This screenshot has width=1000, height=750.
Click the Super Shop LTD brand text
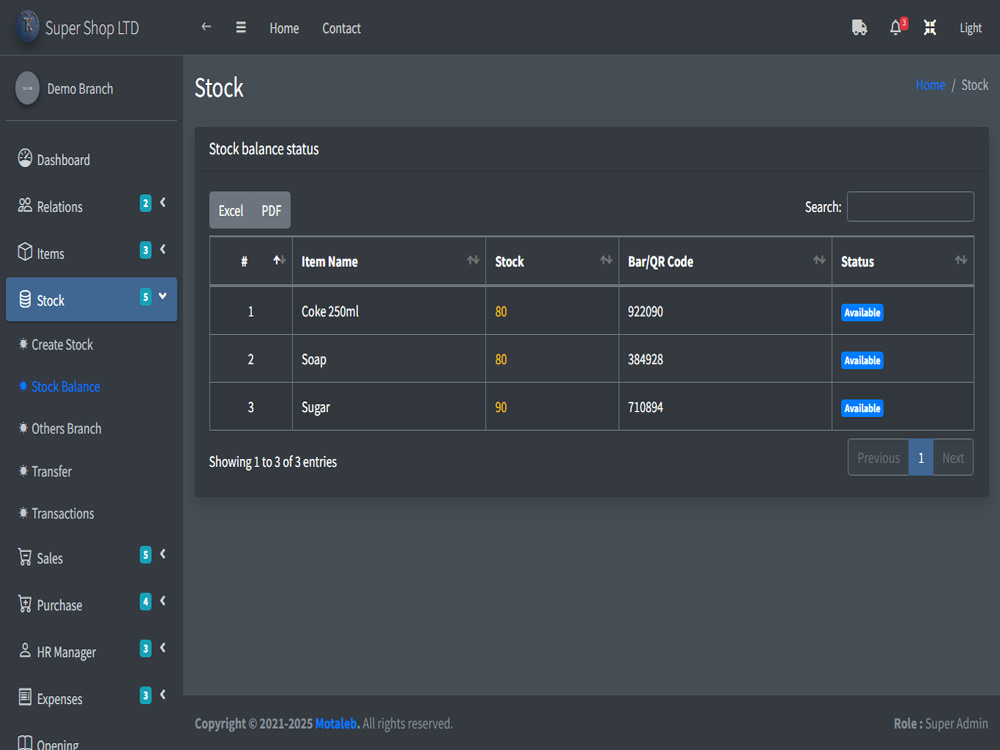tap(92, 28)
